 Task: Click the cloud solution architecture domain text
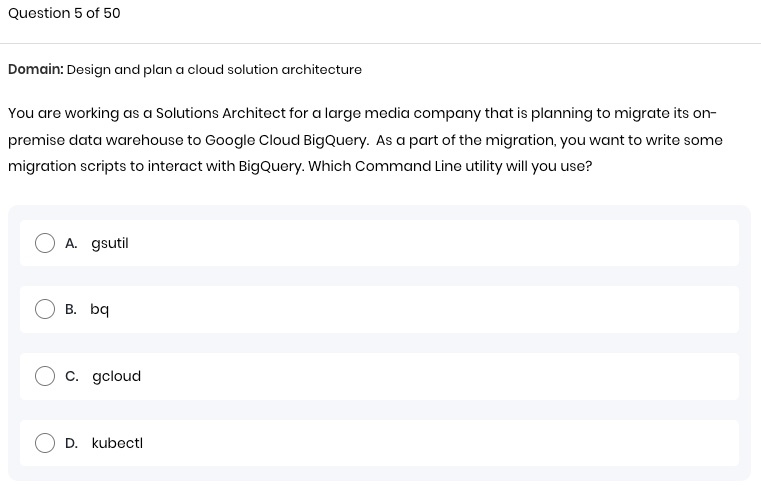pos(274,69)
